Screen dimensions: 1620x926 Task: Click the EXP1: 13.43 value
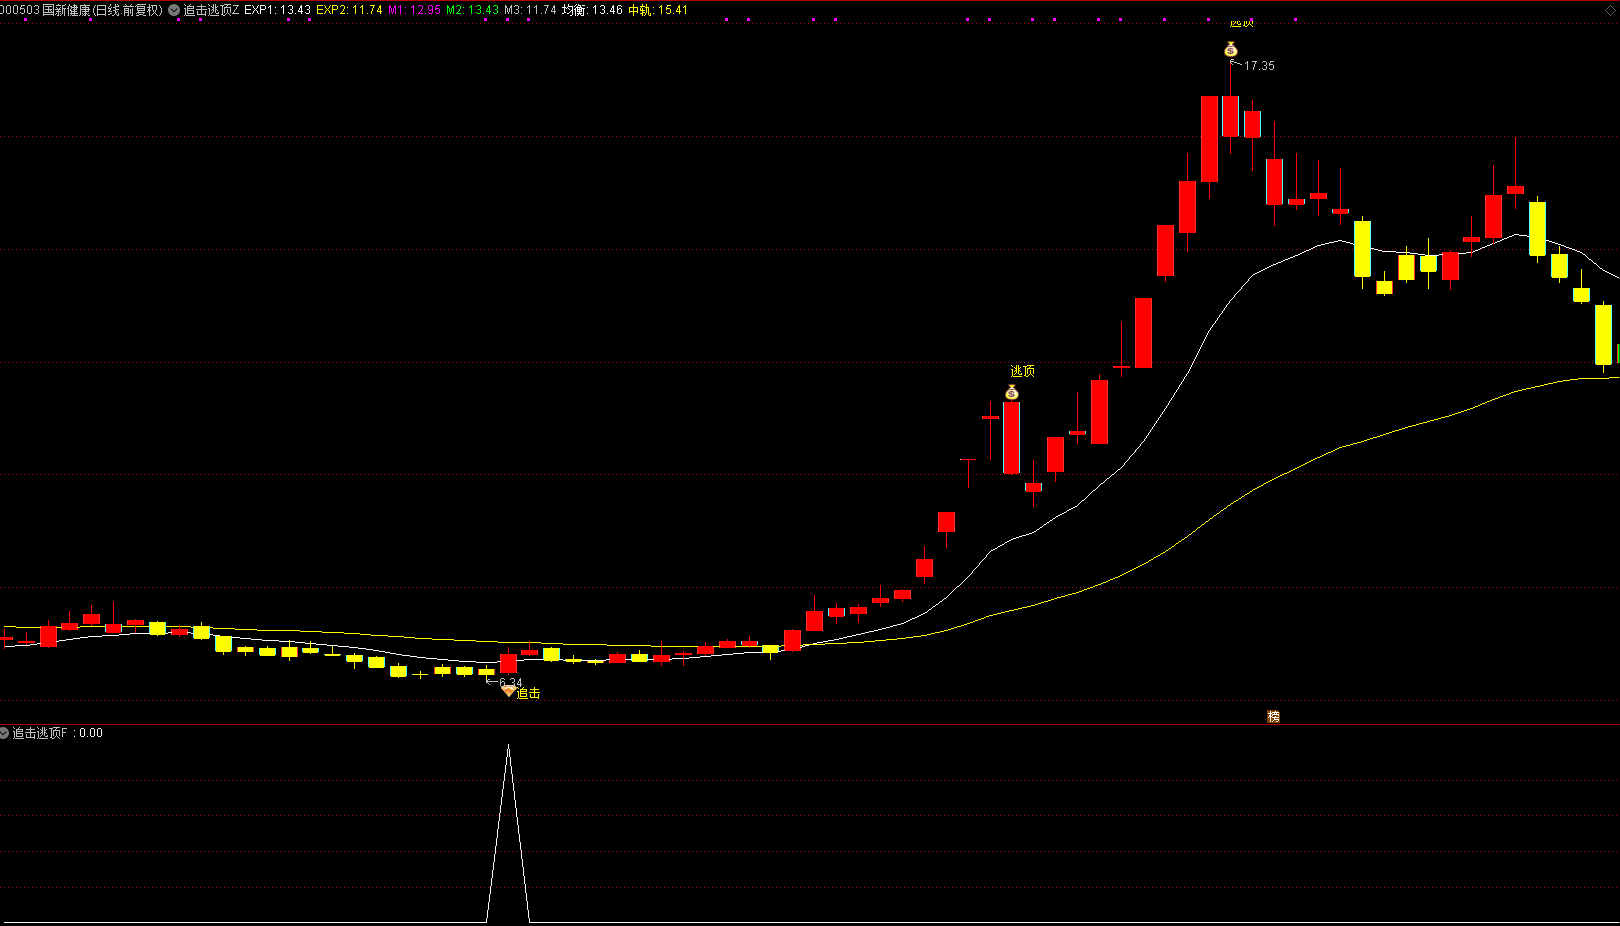coord(277,10)
